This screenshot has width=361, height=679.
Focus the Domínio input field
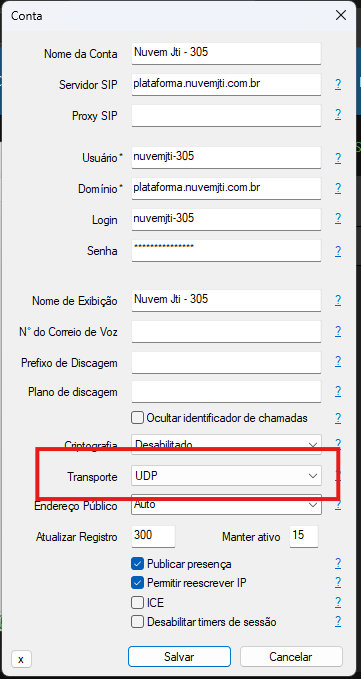point(226,189)
